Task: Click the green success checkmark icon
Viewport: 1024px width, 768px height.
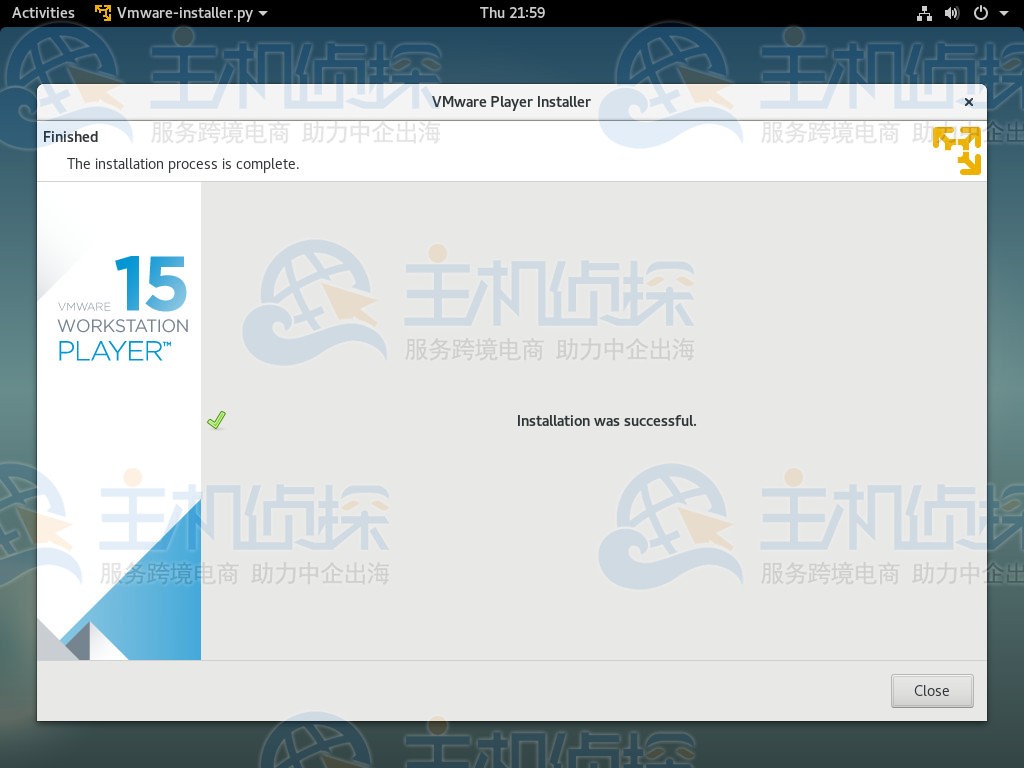Action: pos(216,420)
